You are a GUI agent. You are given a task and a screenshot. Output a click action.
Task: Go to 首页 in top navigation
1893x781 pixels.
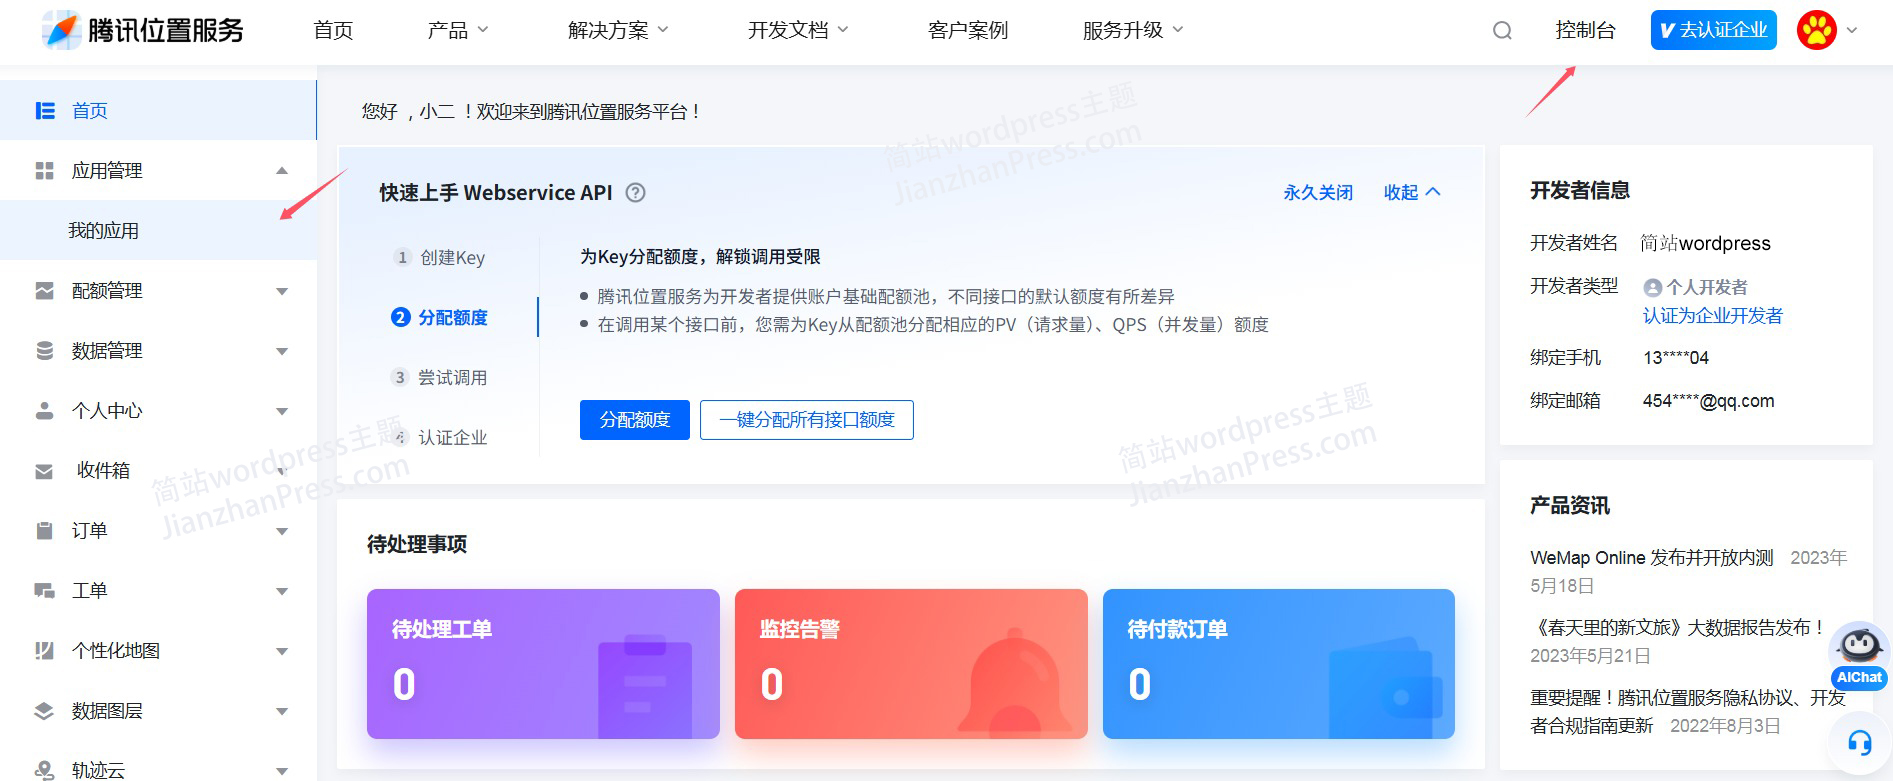[x=333, y=30]
